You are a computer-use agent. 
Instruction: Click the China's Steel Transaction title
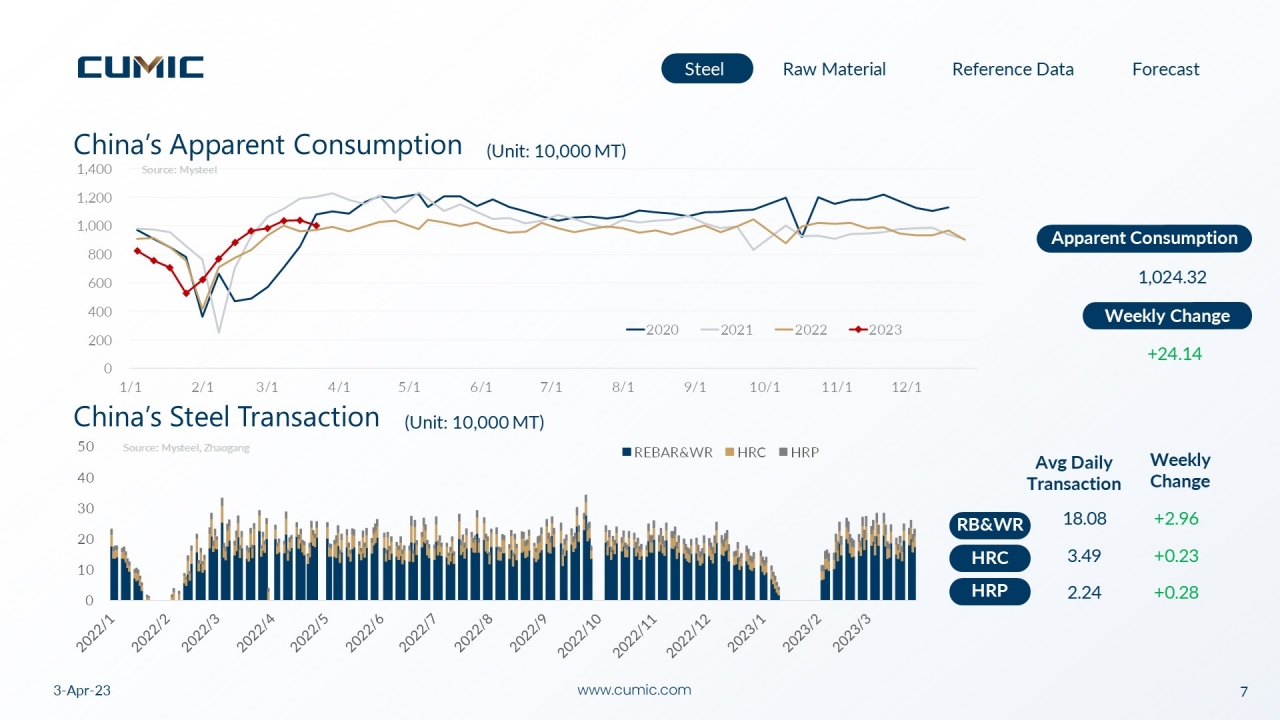pyautogui.click(x=227, y=417)
